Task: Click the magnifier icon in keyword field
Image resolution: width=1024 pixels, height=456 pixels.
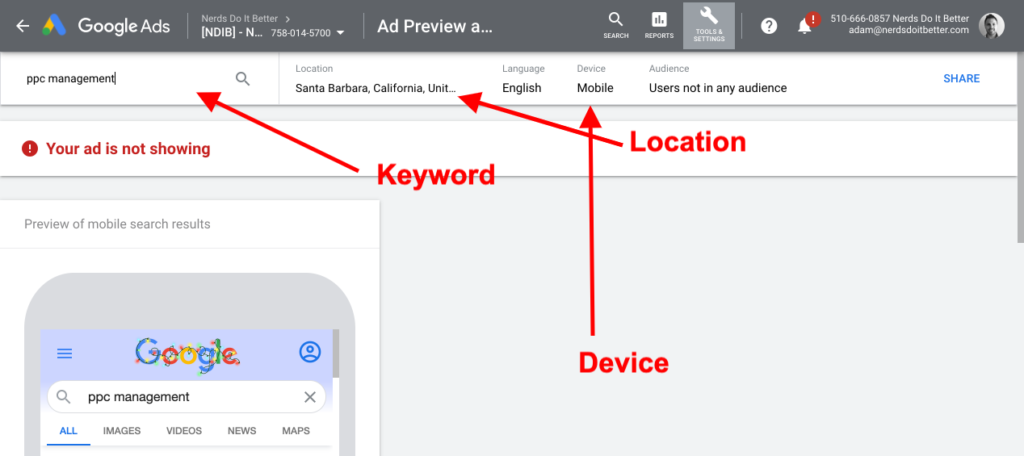Action: coord(242,79)
